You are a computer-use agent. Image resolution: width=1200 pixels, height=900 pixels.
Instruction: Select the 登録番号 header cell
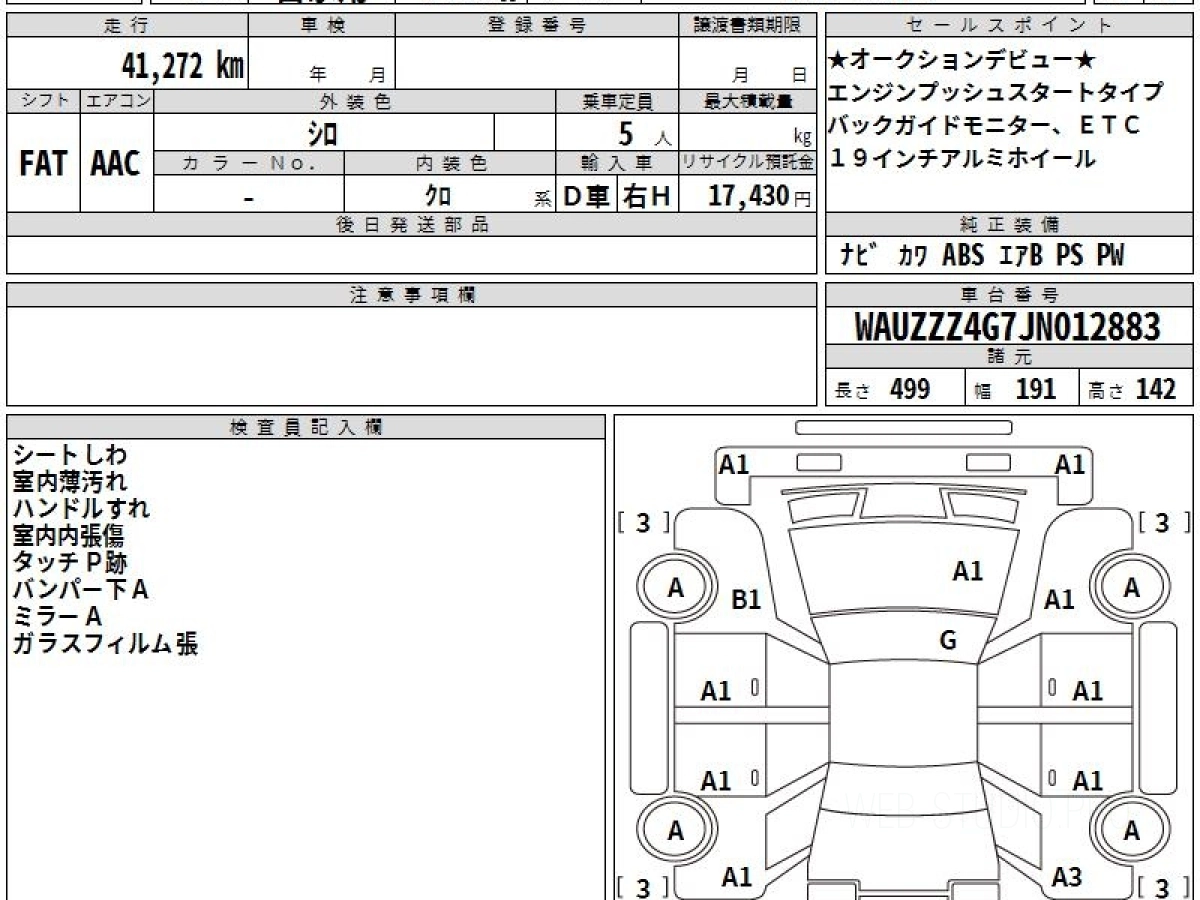coord(537,26)
